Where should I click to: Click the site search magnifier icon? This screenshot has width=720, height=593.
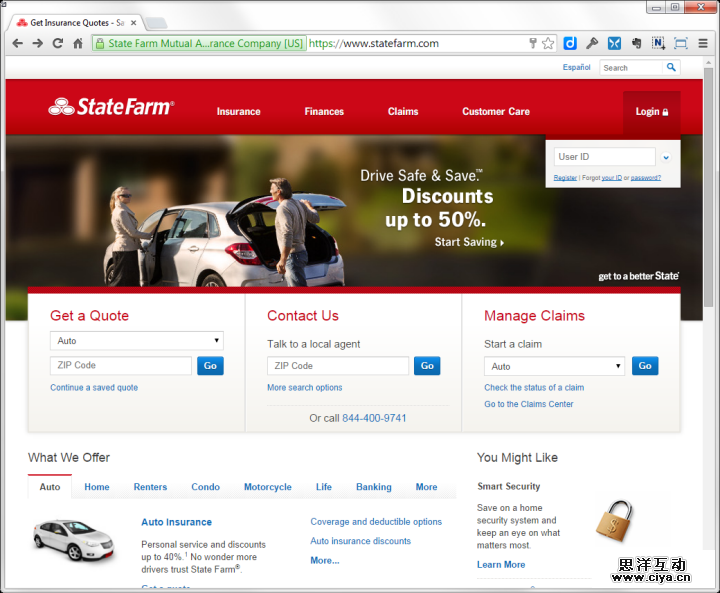(x=671, y=68)
